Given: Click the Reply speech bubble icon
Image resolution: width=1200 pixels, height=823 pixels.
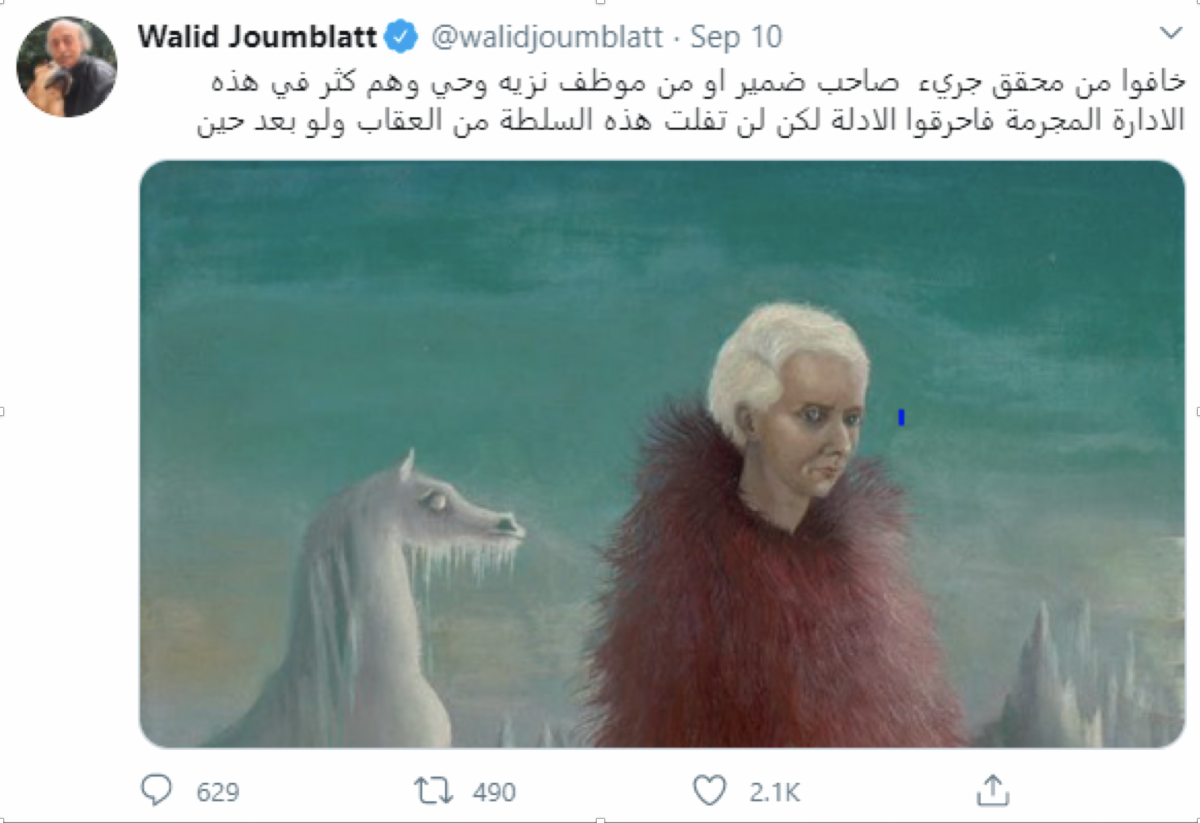Looking at the screenshot, I should tap(156, 791).
